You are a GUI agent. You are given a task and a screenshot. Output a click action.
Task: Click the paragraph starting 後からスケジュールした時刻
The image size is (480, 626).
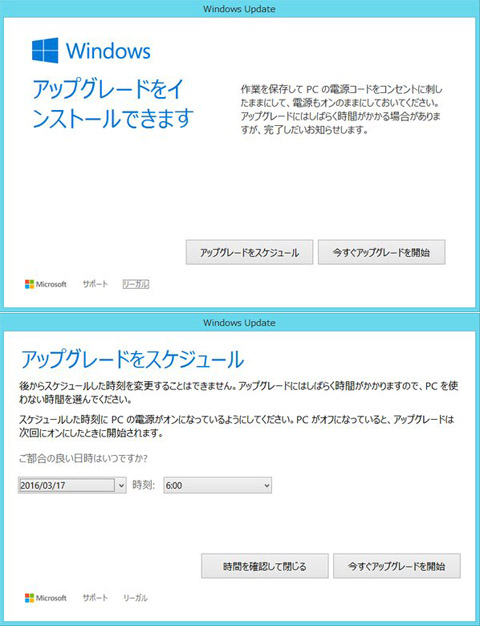pyautogui.click(x=238, y=393)
